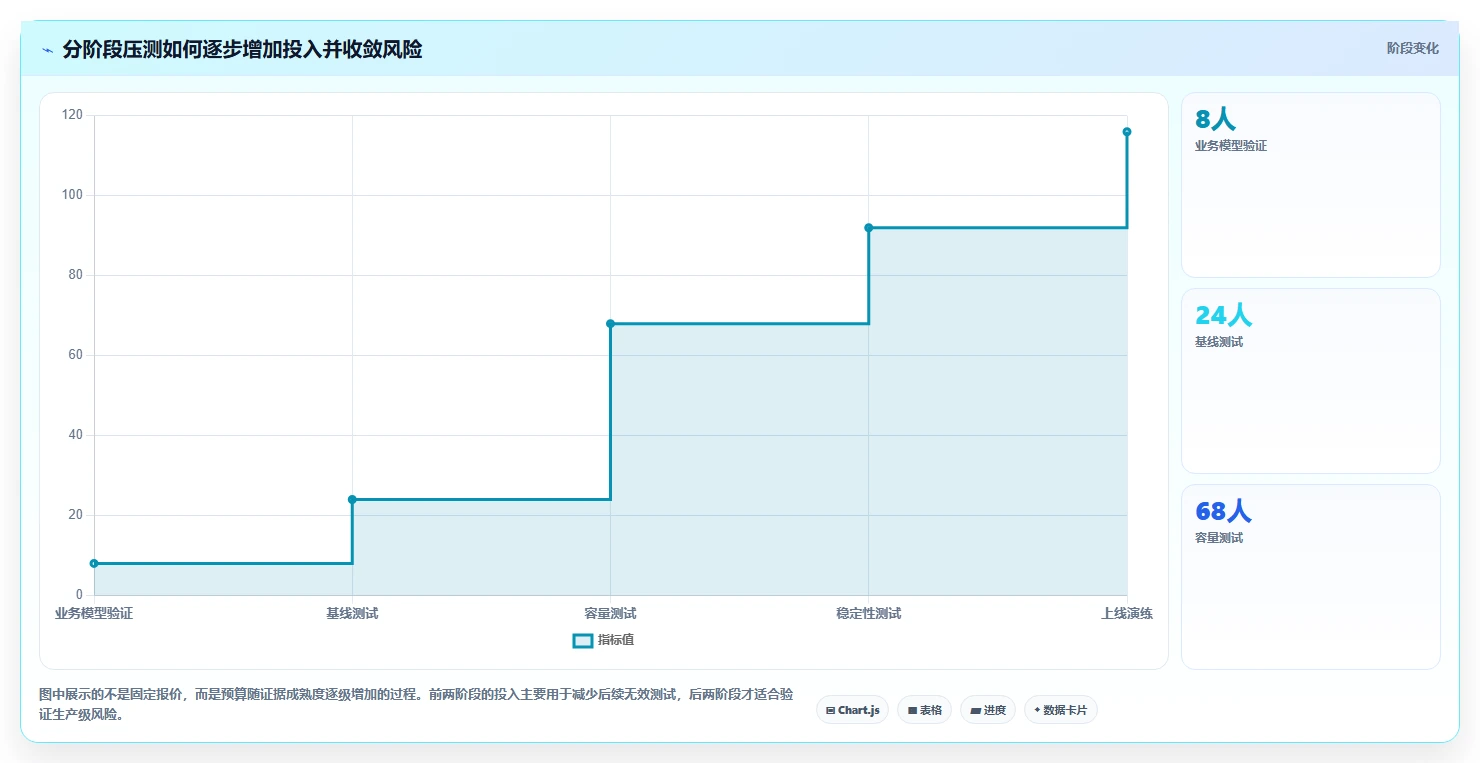Select the 表格 tag chip
Screen dimensions: 1480x763
pyautogui.click(x=924, y=710)
